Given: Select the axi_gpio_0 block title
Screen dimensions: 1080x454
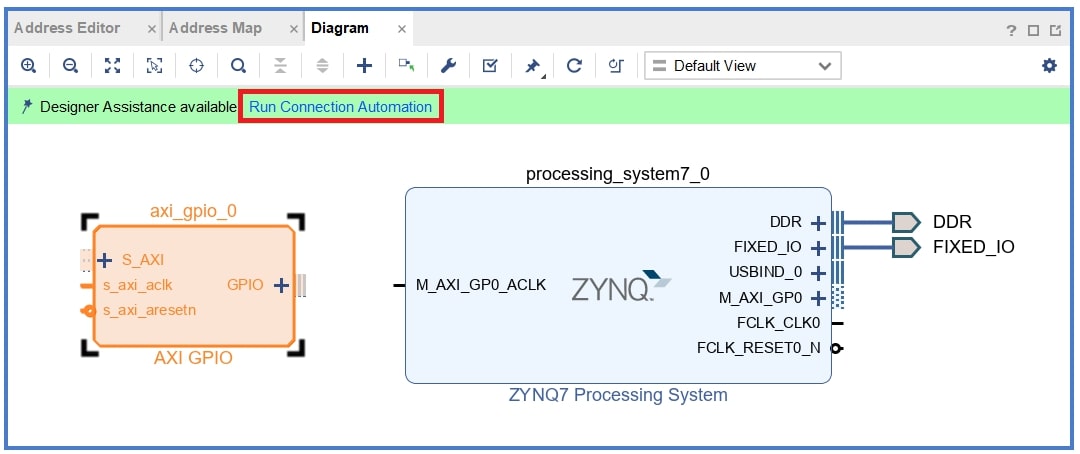Looking at the screenshot, I should click(x=194, y=211).
